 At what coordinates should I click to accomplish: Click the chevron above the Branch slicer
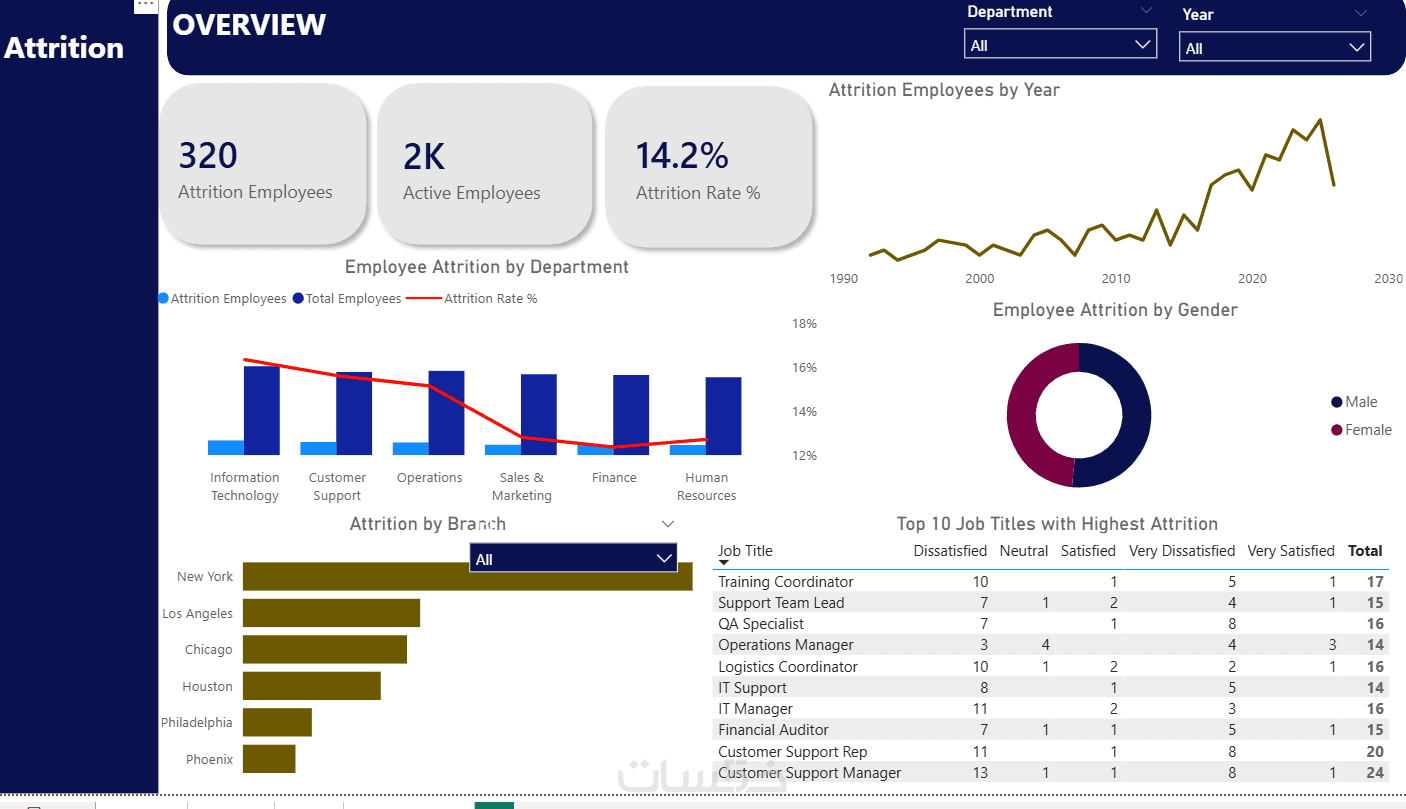tap(668, 524)
